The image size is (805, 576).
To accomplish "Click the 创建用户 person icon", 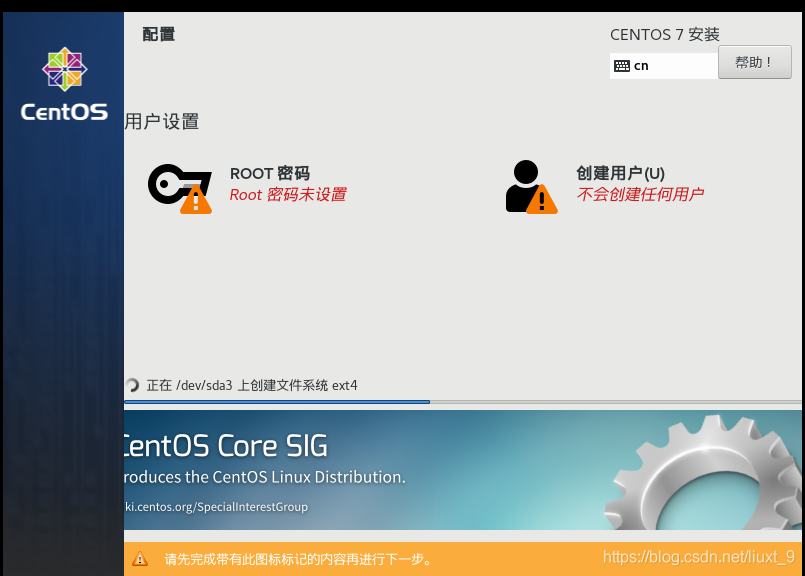I will pos(531,187).
